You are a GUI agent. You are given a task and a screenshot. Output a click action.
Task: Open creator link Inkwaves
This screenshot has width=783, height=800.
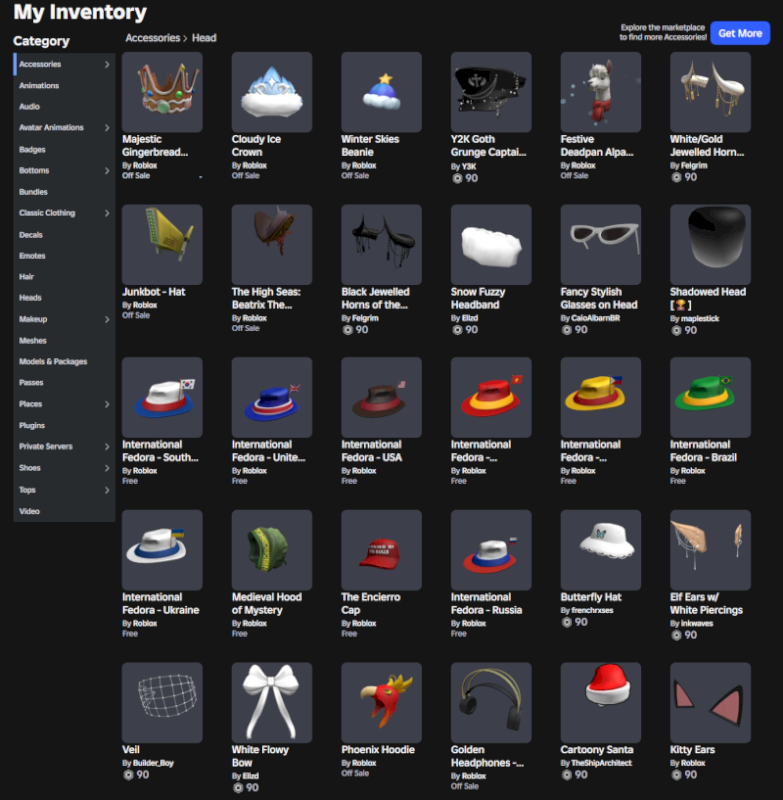(x=697, y=623)
